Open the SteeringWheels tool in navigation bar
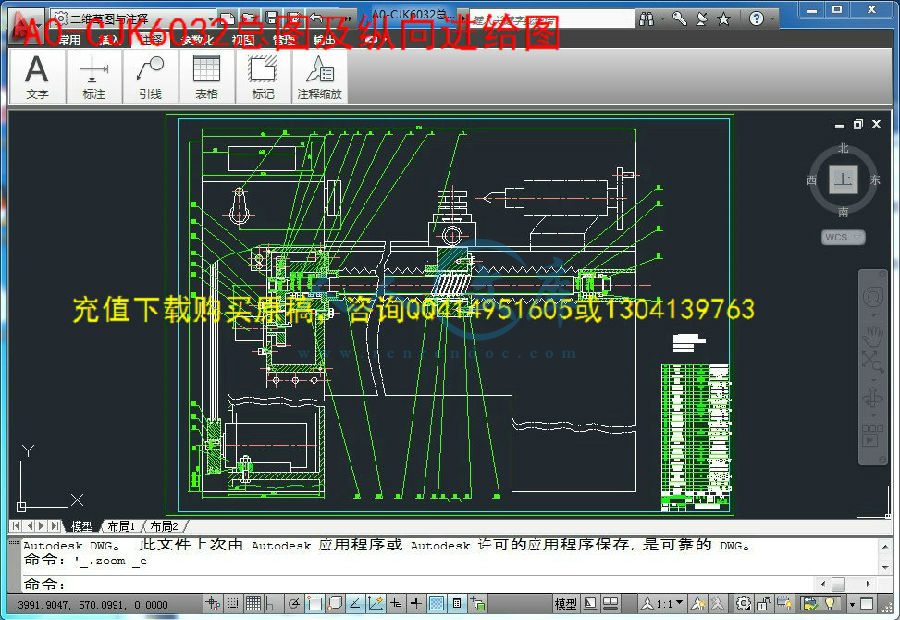The width and height of the screenshot is (900, 620). pos(872,297)
